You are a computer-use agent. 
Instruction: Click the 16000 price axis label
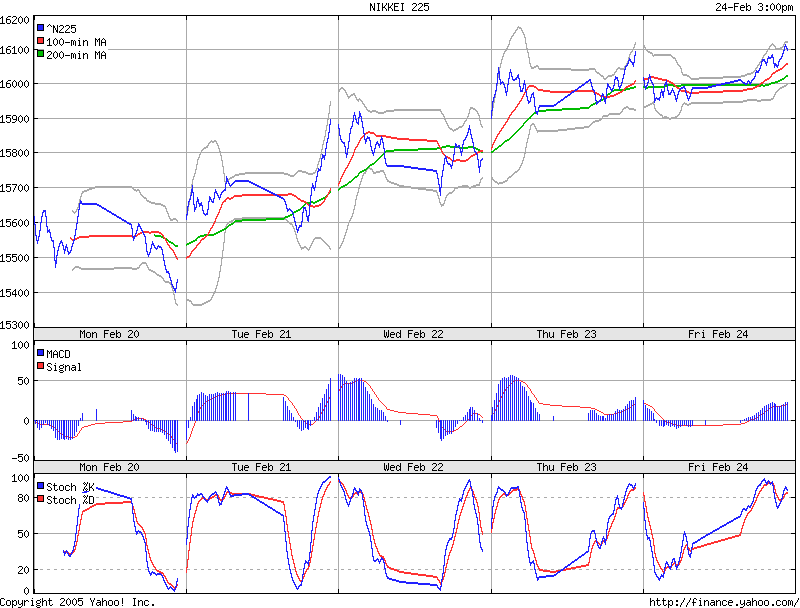pyautogui.click(x=14, y=84)
